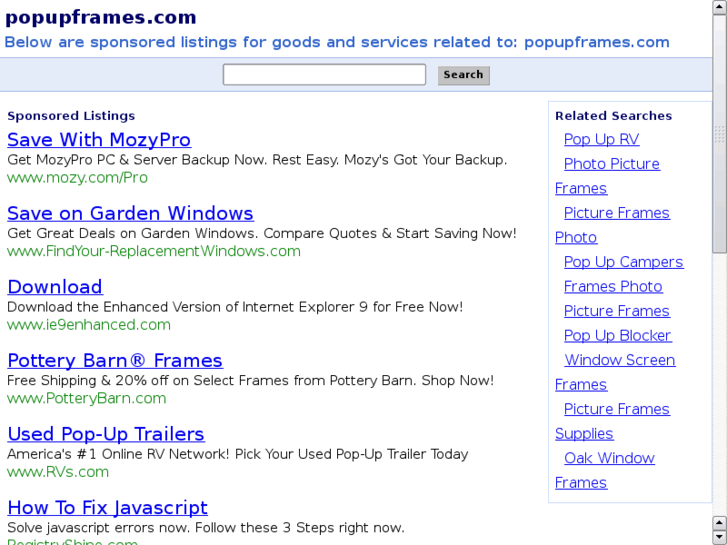Click the Sponsored Listings heading
727x545 pixels.
pos(71,115)
